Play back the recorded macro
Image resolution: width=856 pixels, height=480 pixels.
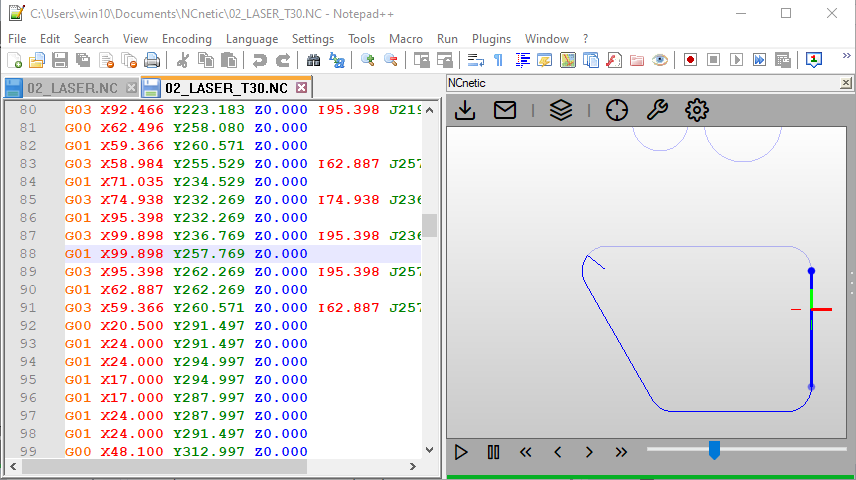(x=736, y=60)
